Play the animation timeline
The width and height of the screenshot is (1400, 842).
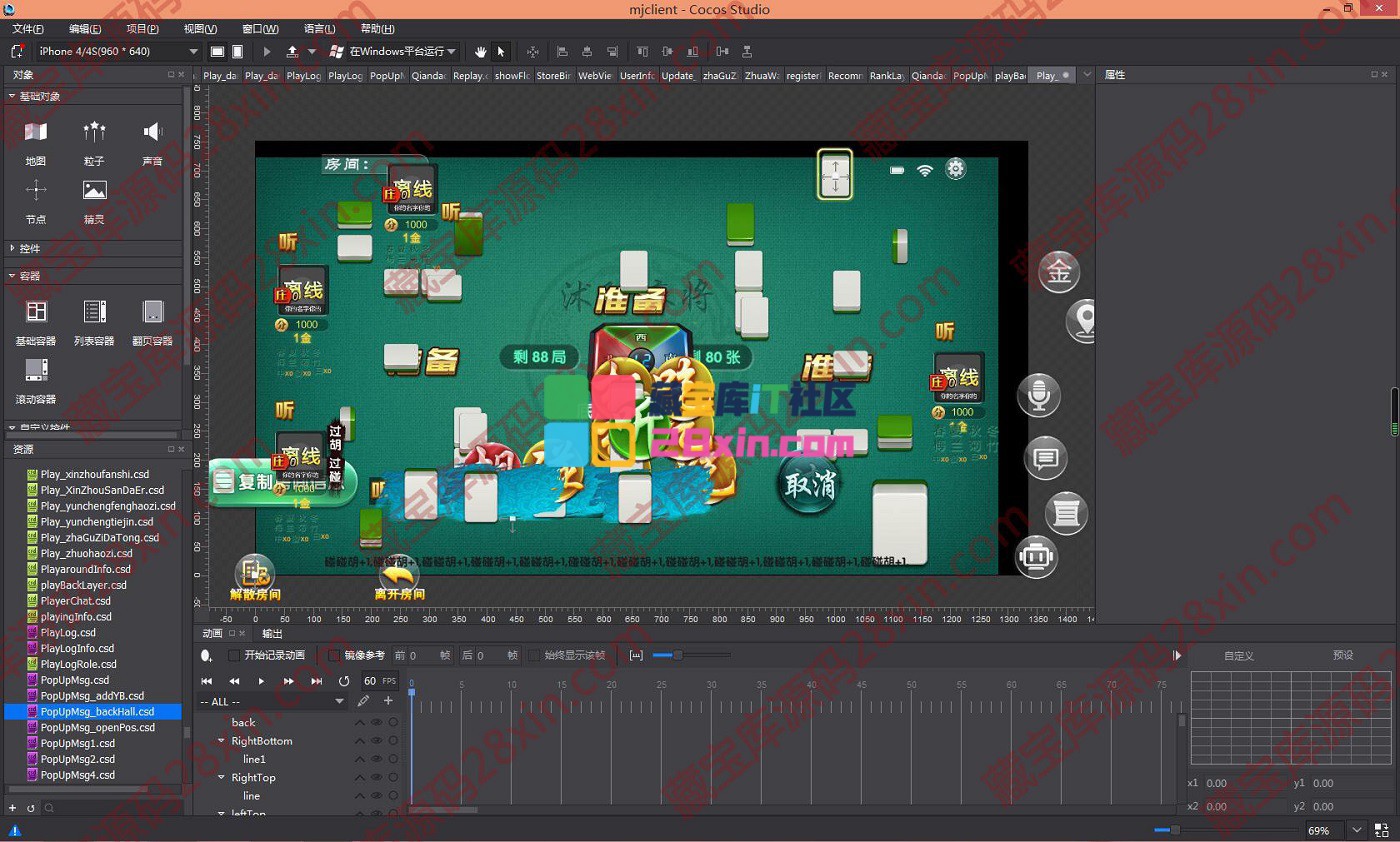pyautogui.click(x=262, y=681)
